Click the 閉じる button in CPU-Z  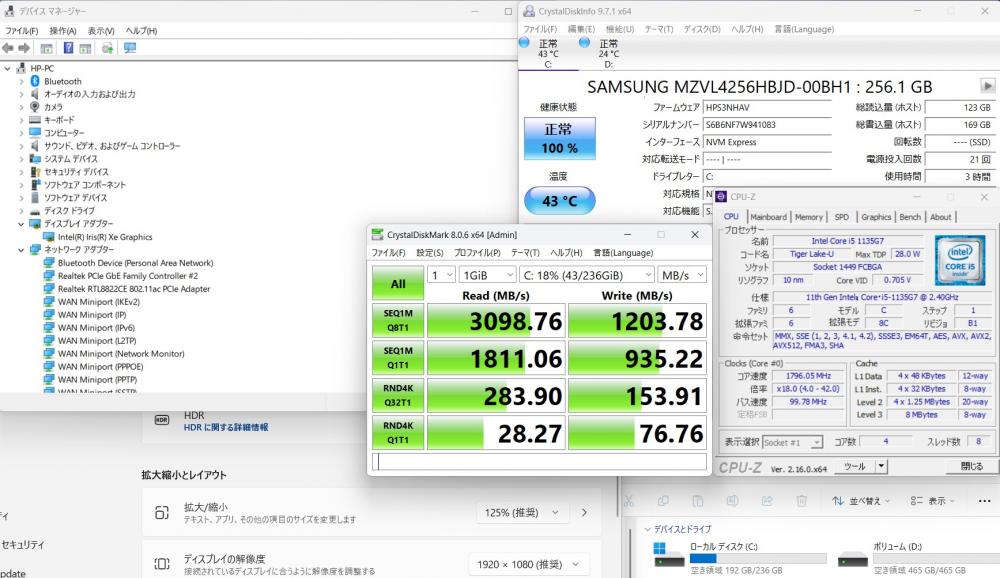pyautogui.click(x=971, y=466)
